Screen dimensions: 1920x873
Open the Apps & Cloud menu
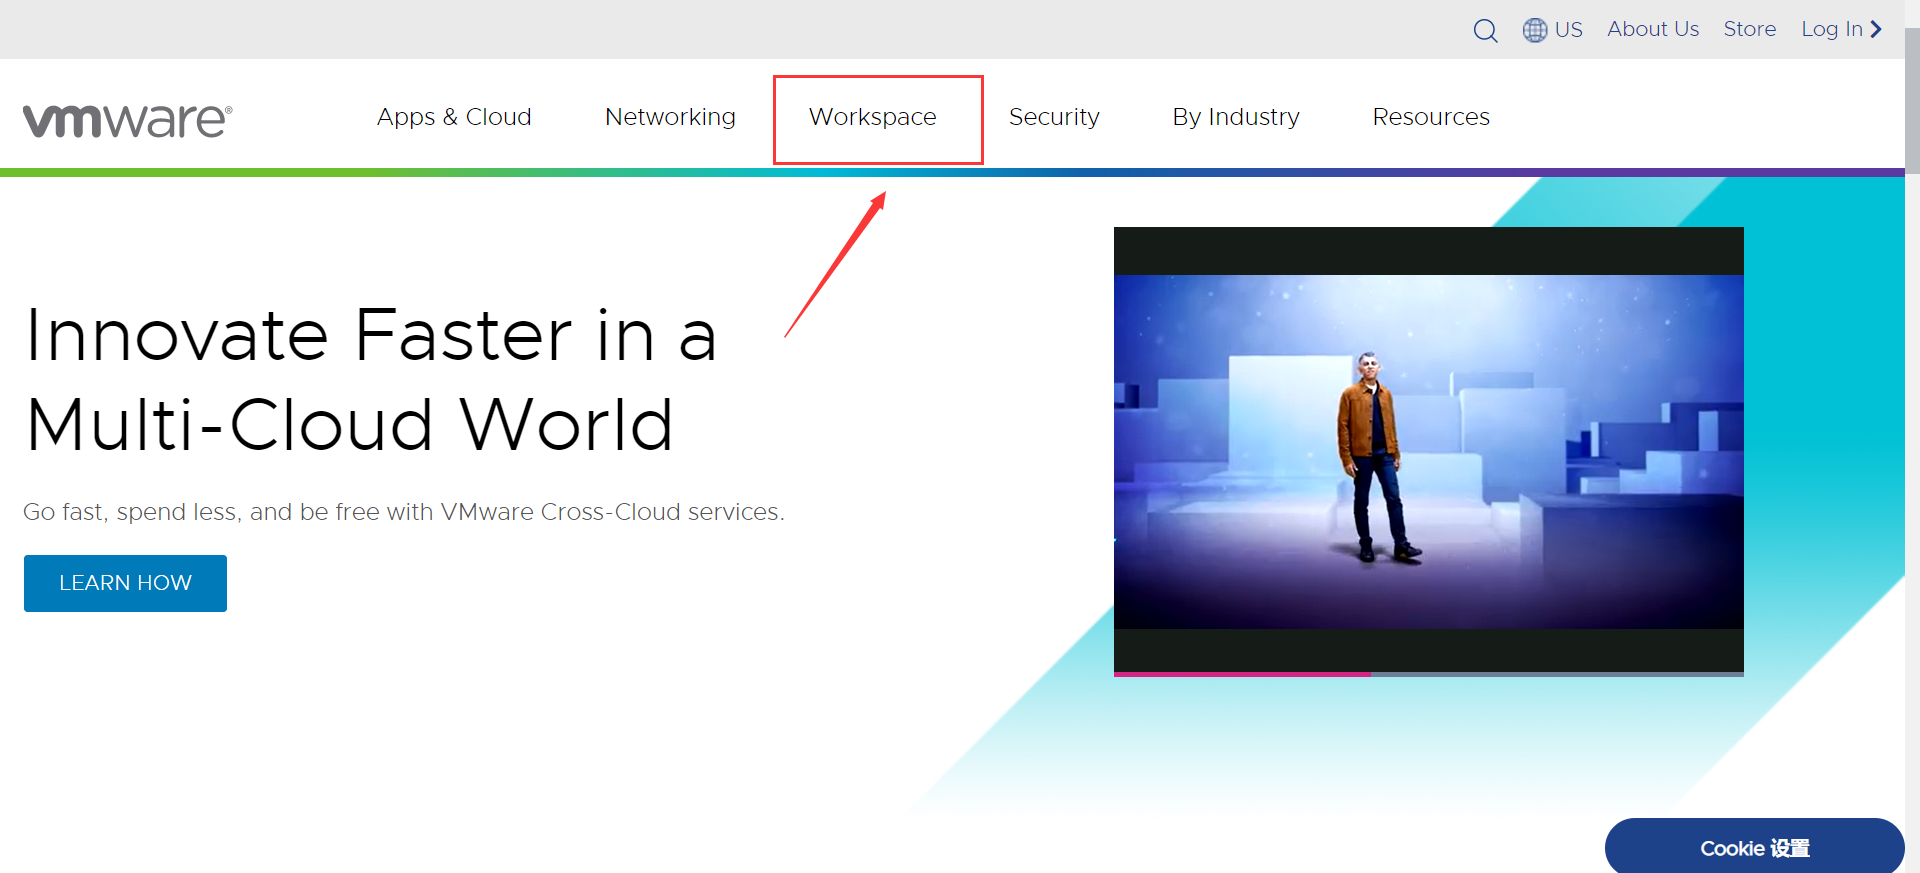(x=454, y=117)
